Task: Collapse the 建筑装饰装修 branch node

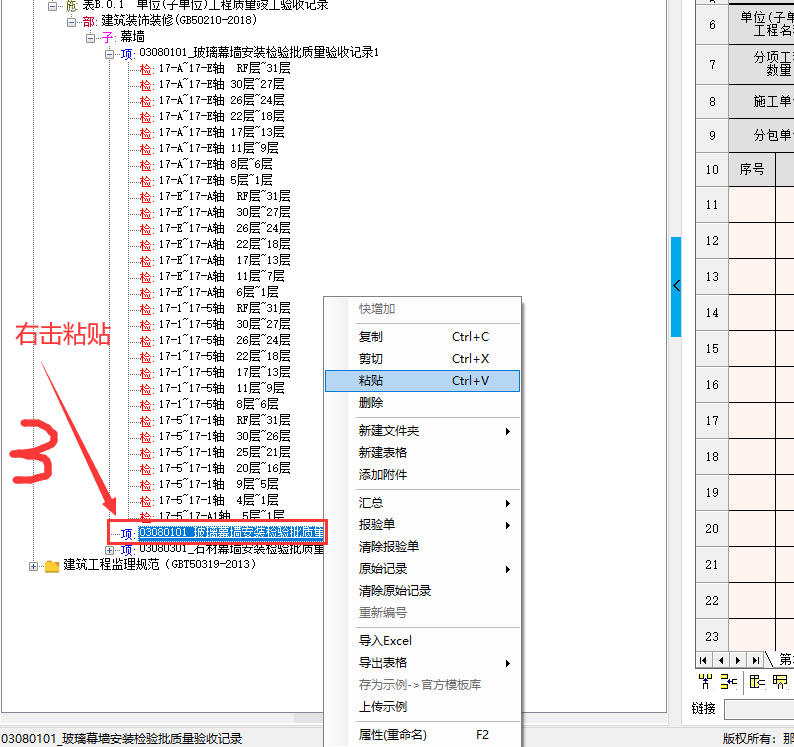Action: [71, 21]
